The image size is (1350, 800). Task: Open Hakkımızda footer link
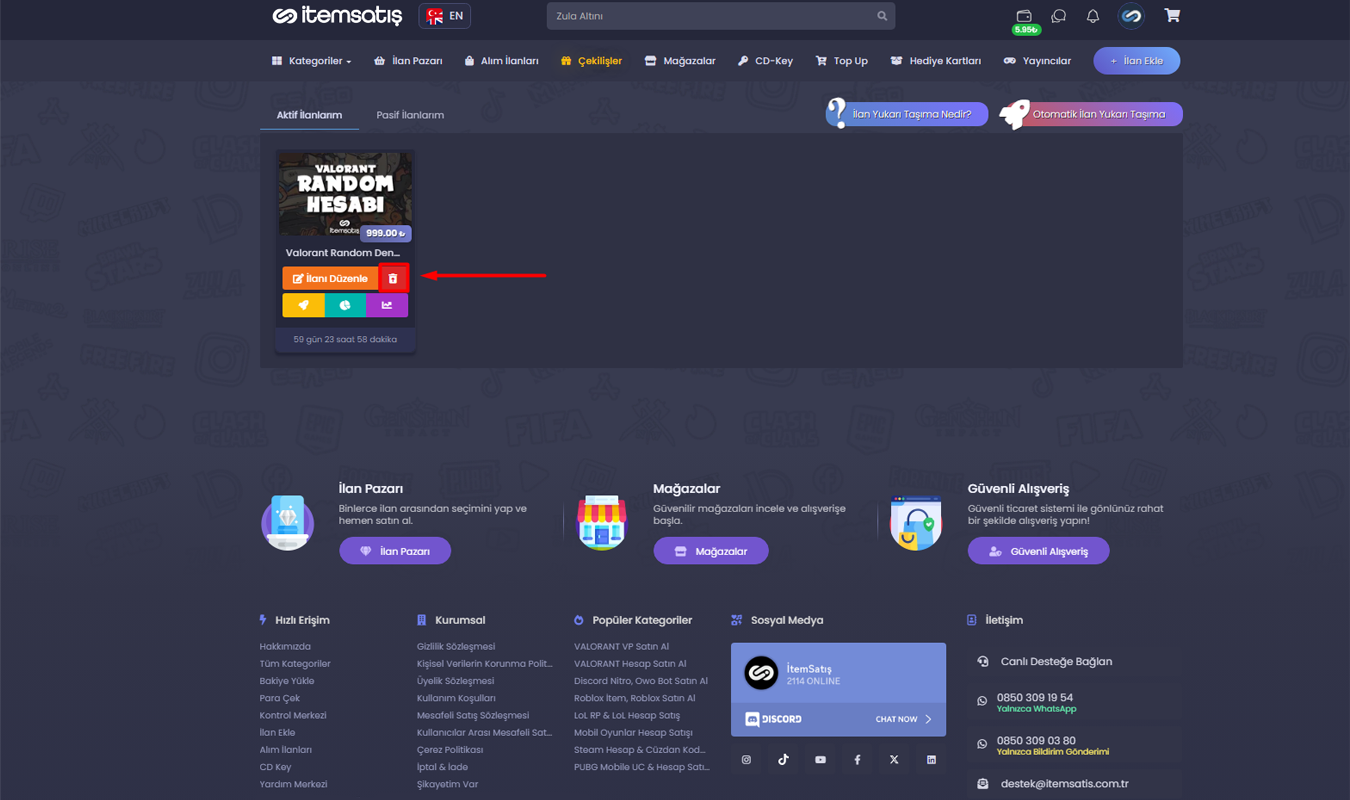(285, 647)
